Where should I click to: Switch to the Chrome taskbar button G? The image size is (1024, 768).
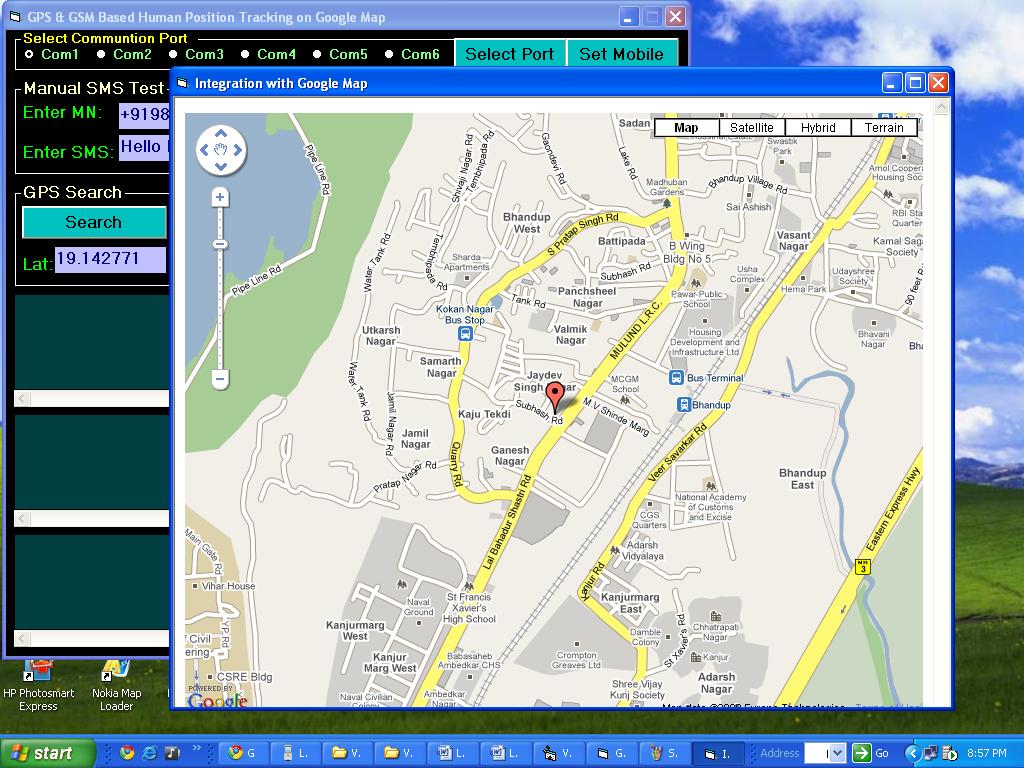point(244,753)
